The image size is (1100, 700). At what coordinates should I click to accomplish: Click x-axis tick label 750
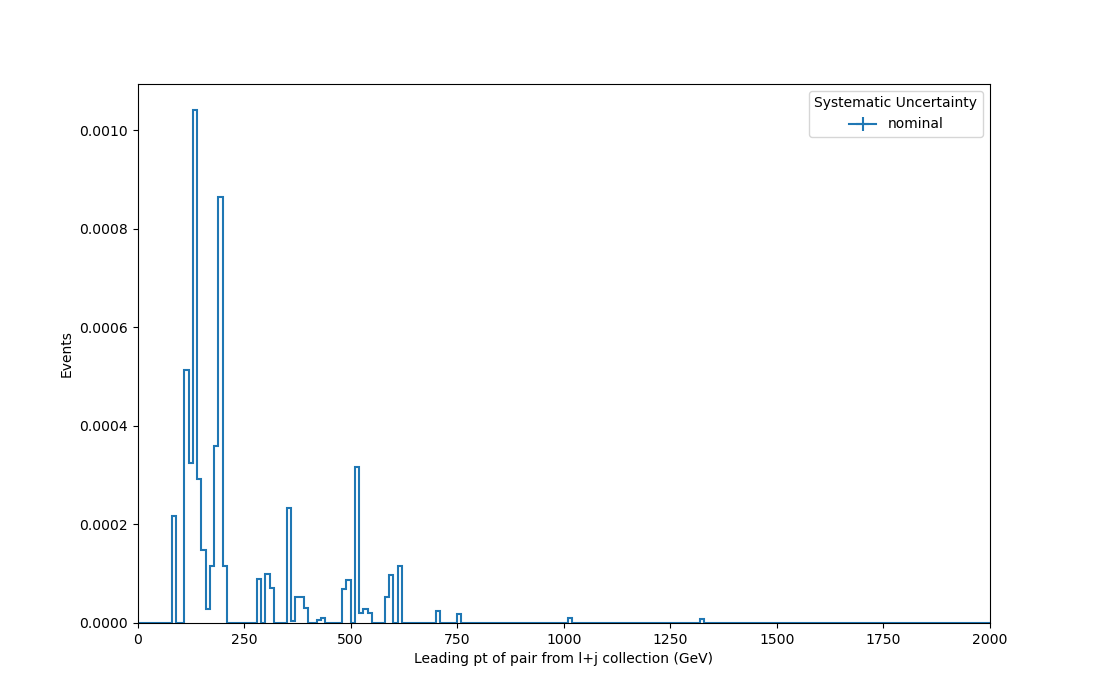[457, 639]
